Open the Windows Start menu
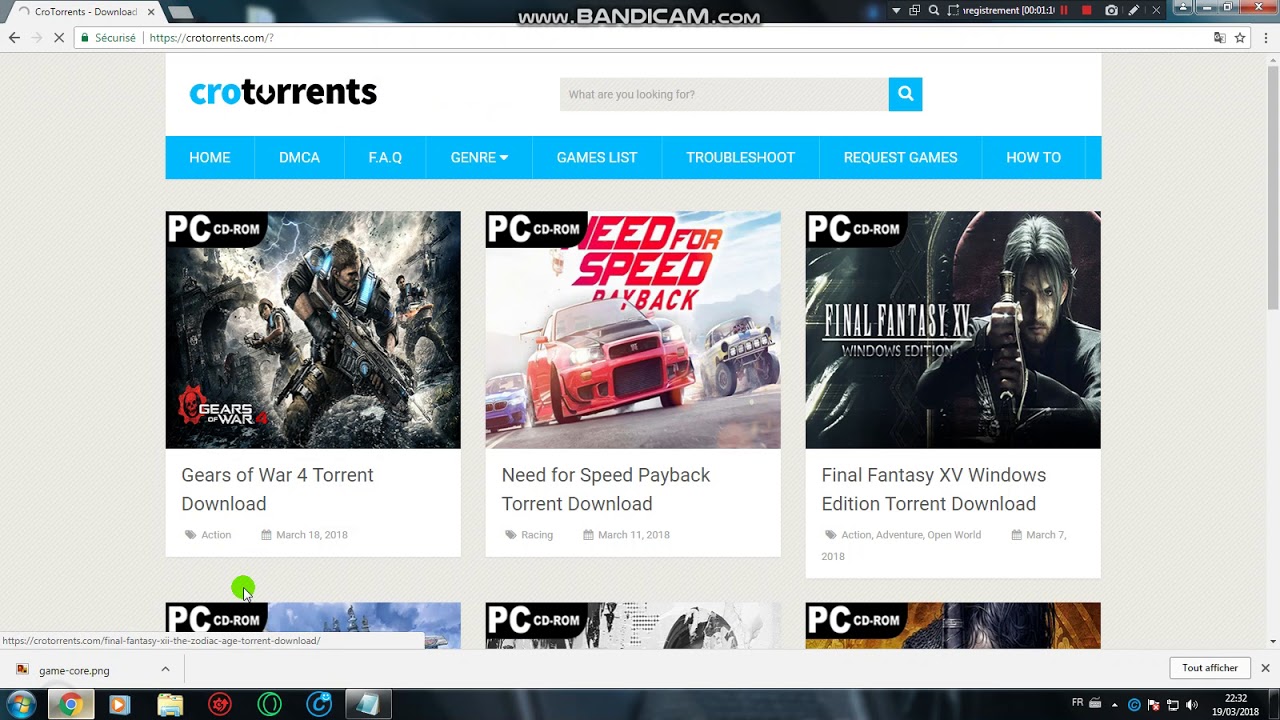Image resolution: width=1280 pixels, height=720 pixels. click(21, 704)
